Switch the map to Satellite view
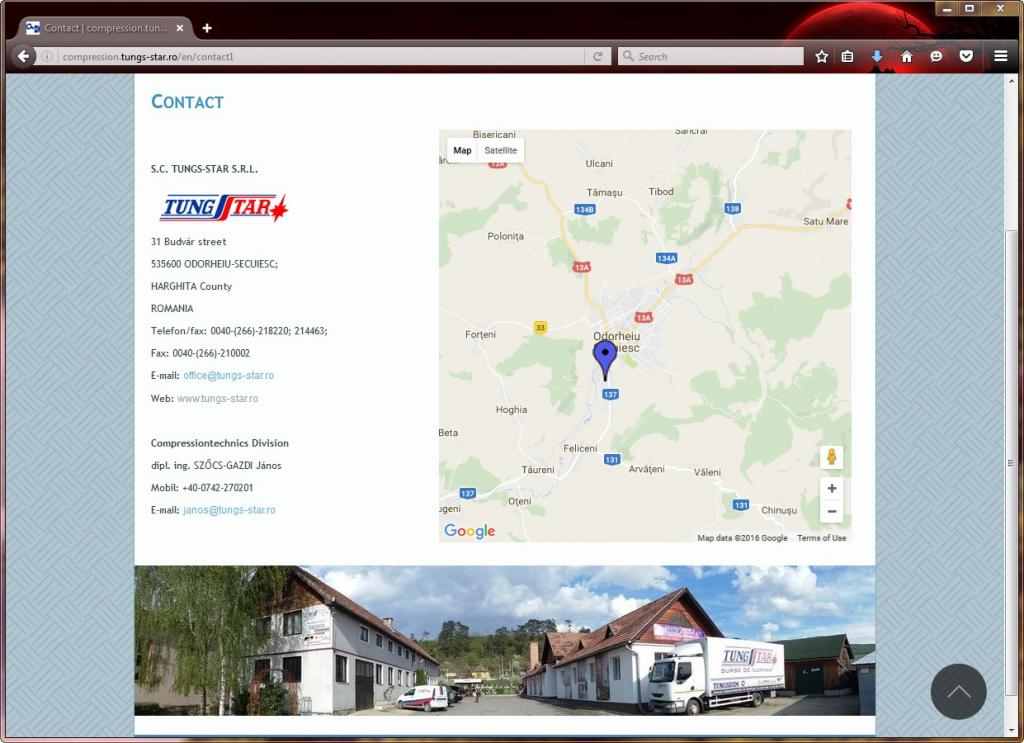The height and width of the screenshot is (743, 1024). pyautogui.click(x=500, y=150)
